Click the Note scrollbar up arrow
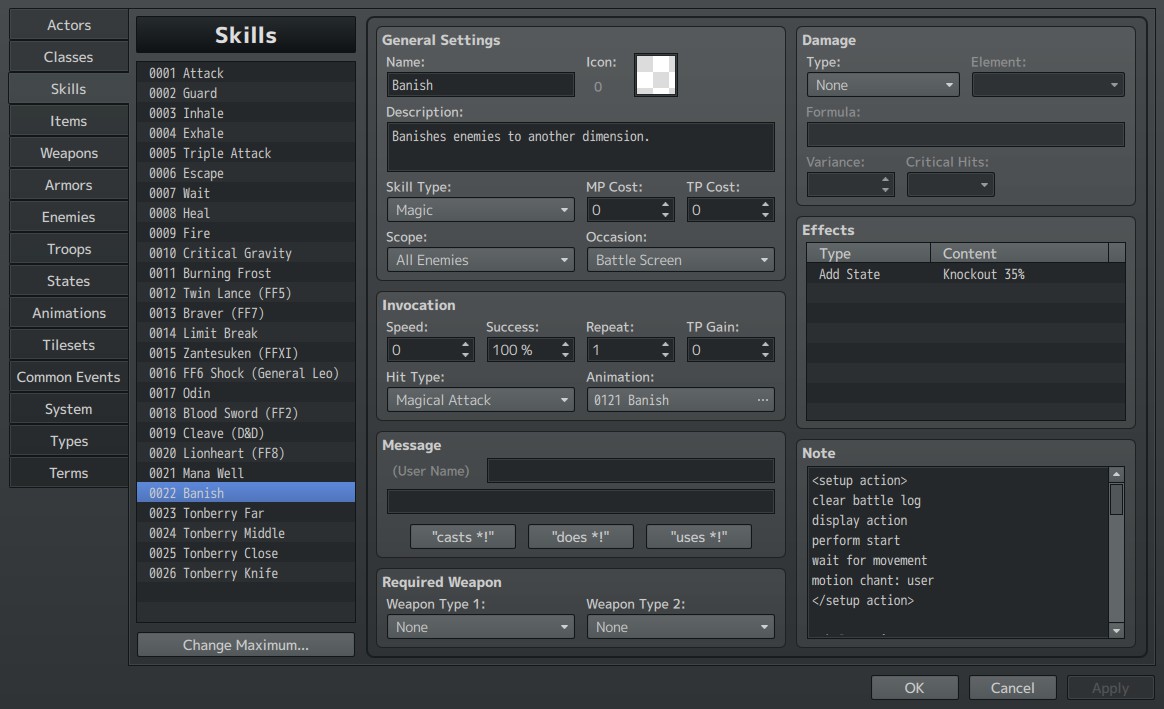The width and height of the screenshot is (1164, 709). (x=1116, y=474)
